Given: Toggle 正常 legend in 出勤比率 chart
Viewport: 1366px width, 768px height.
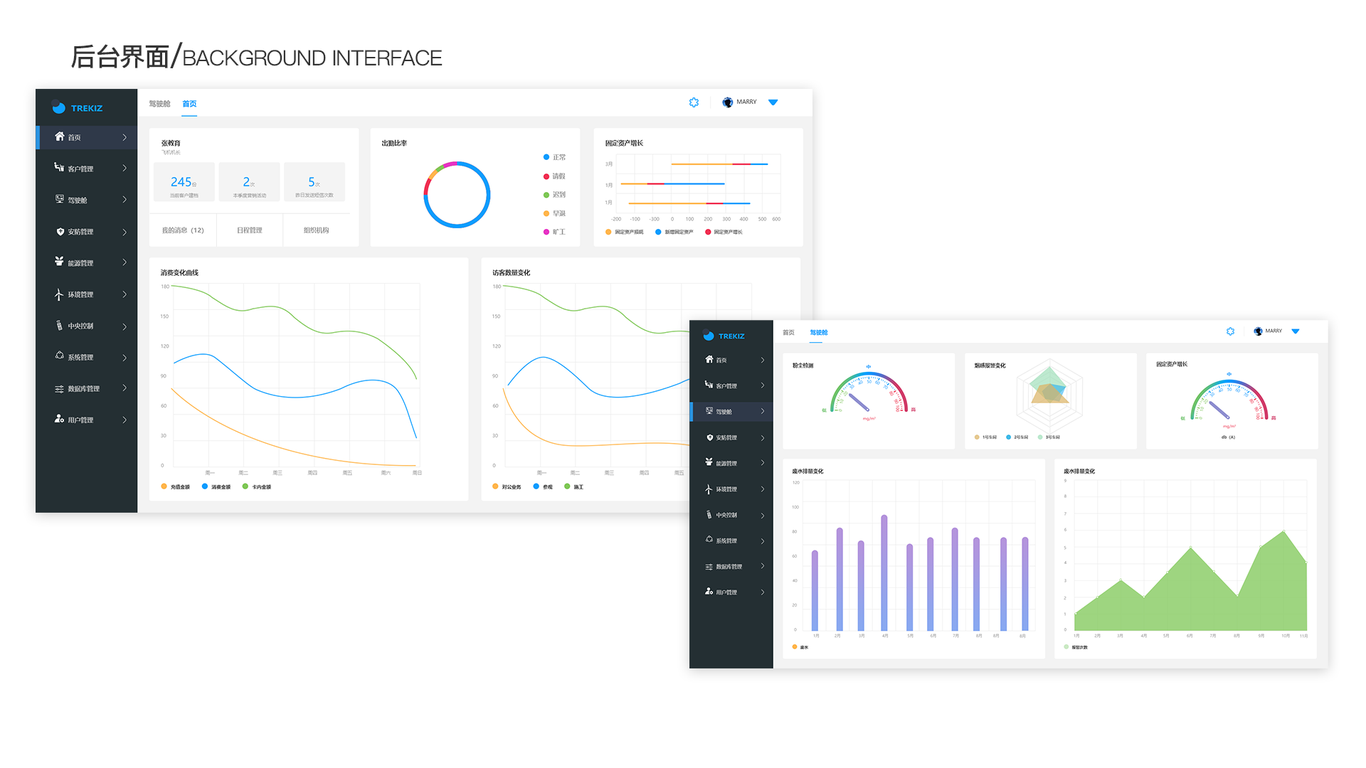Looking at the screenshot, I should [554, 157].
